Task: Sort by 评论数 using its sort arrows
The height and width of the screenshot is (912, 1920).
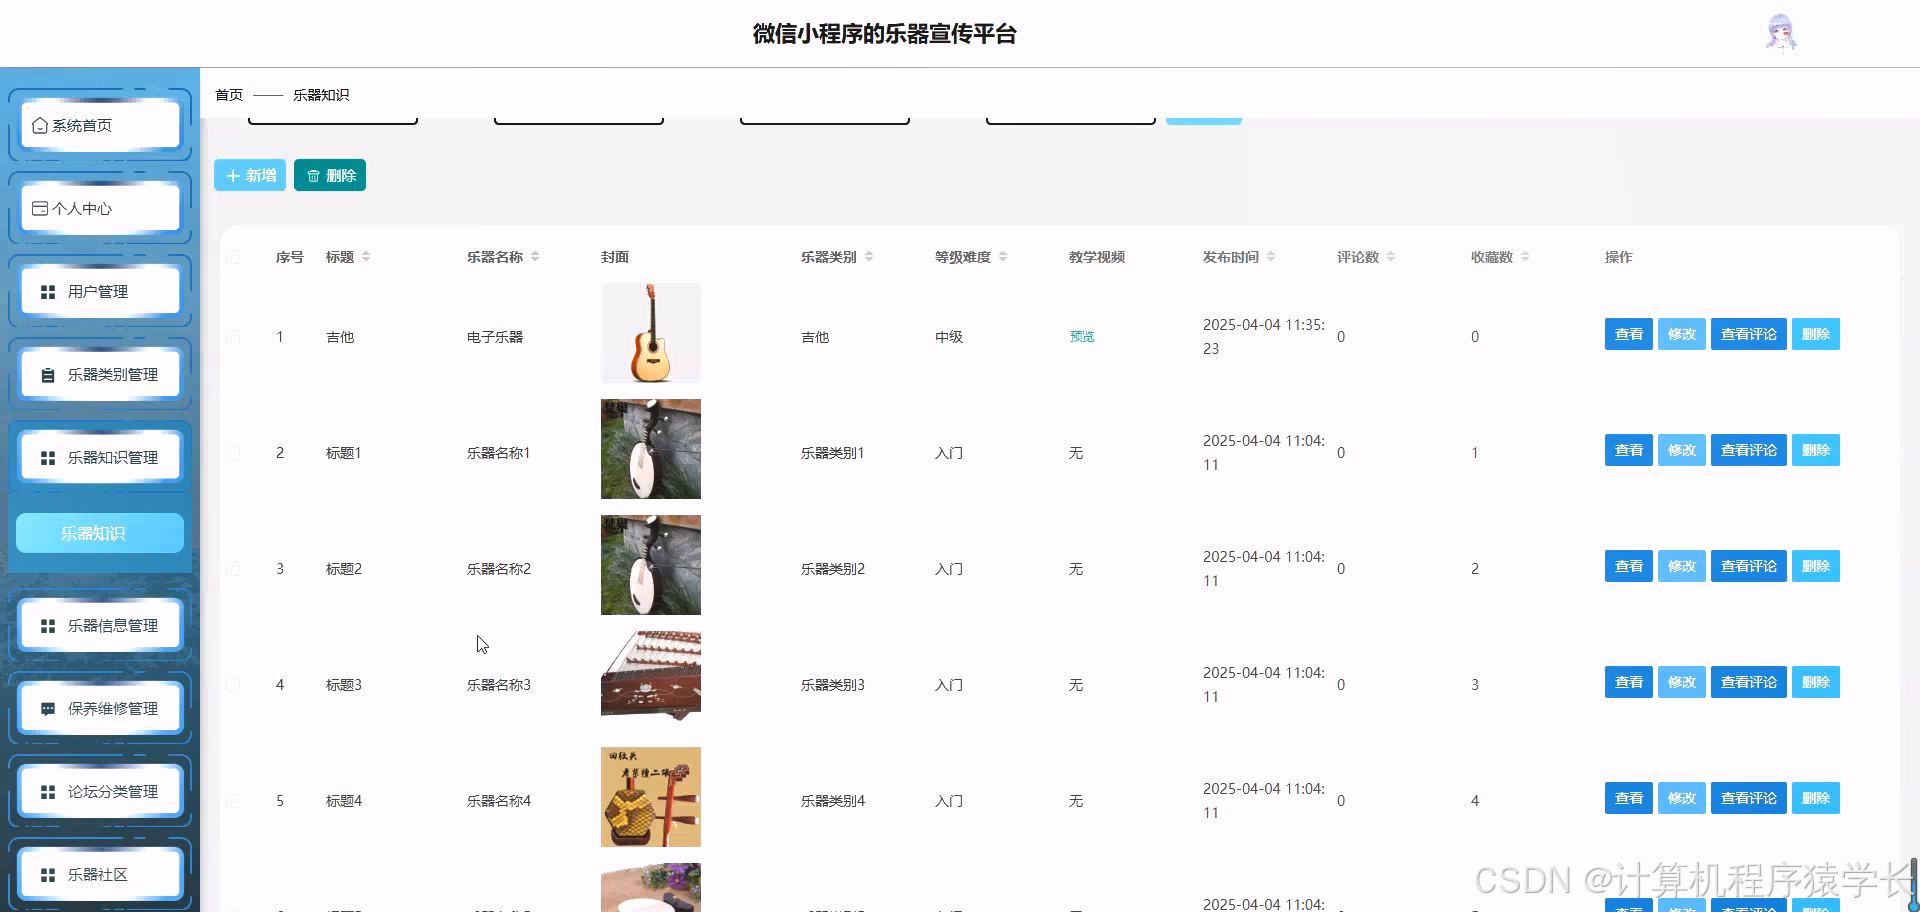Action: click(x=1390, y=256)
